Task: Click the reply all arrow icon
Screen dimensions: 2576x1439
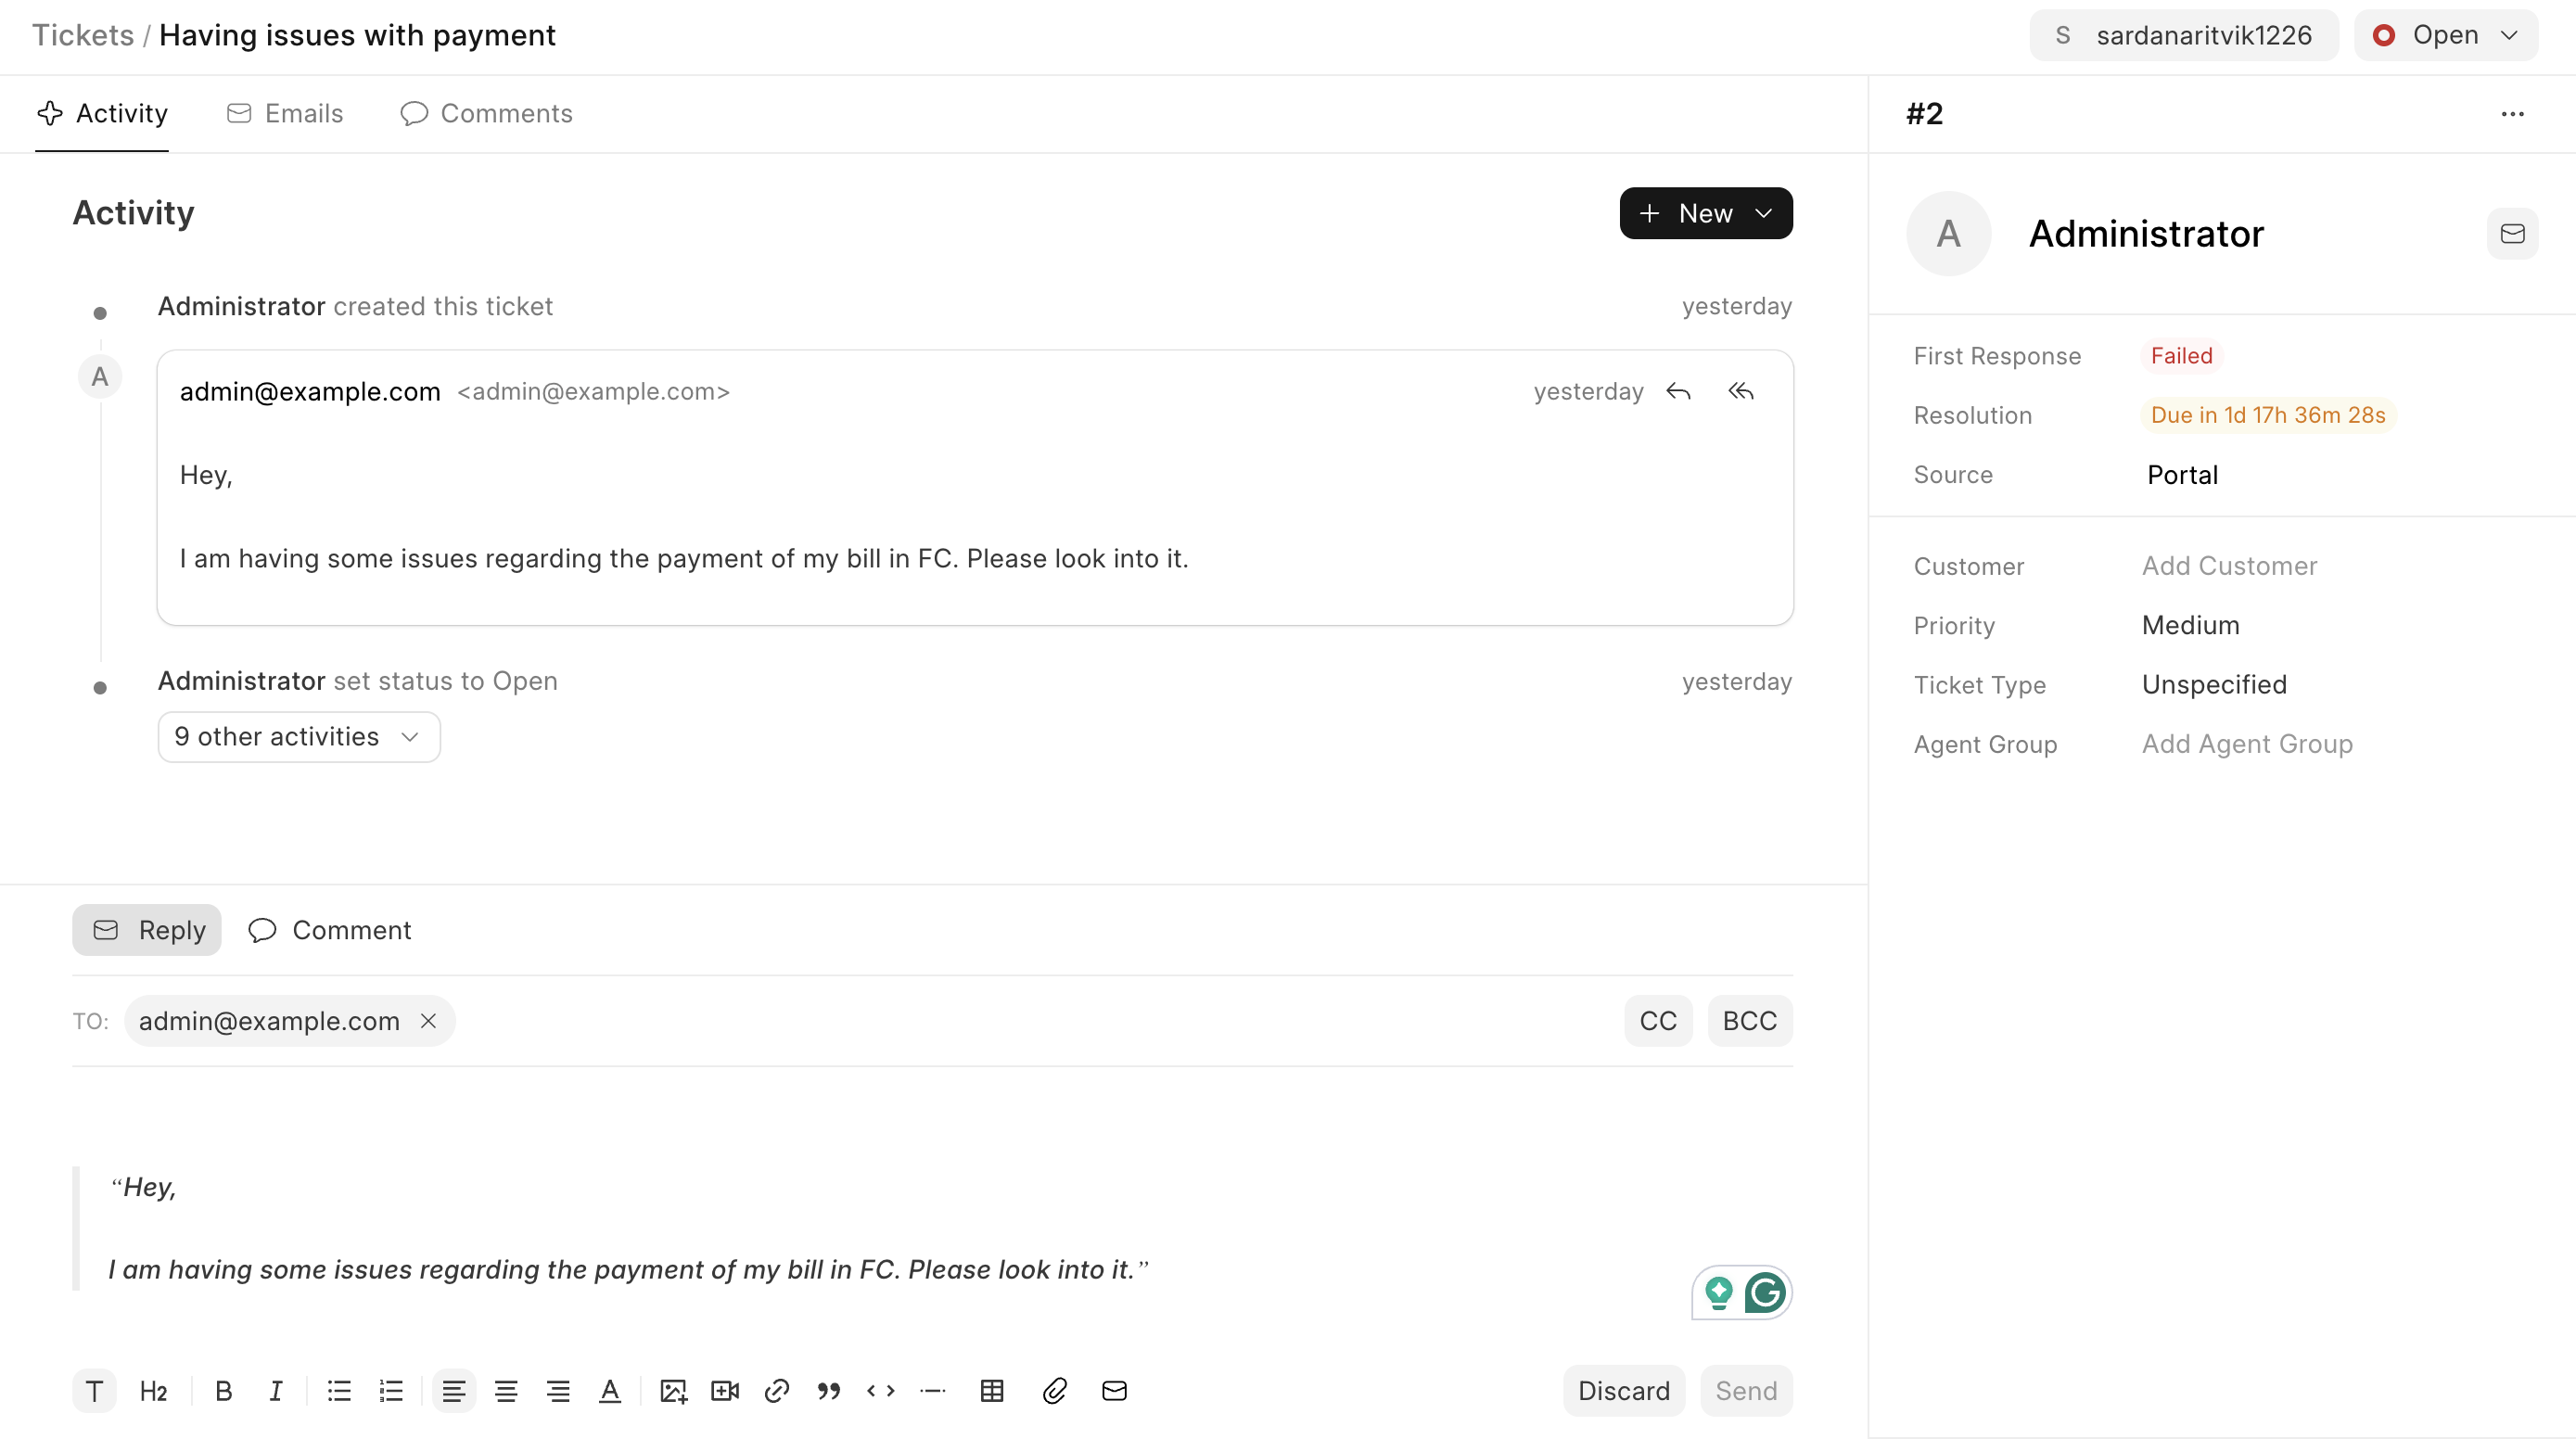Action: point(1741,391)
